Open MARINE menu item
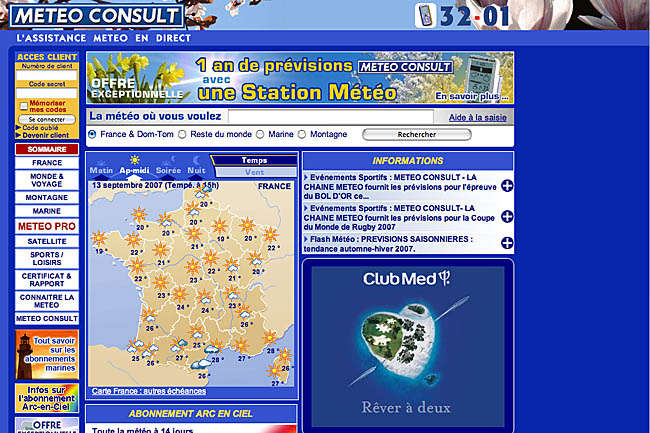The height and width of the screenshot is (433, 650). pyautogui.click(x=47, y=211)
